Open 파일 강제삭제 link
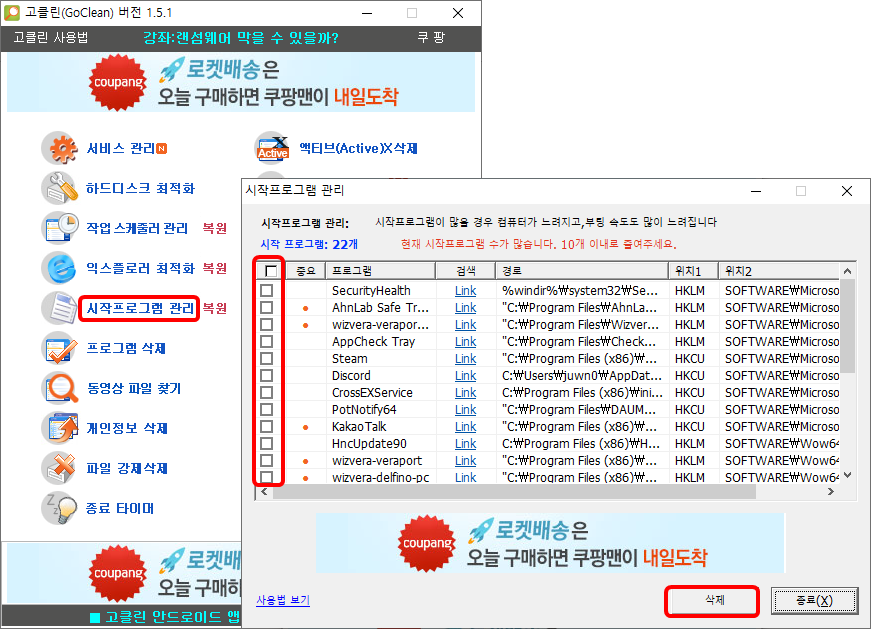Screen dimensions: 871x629 127,468
